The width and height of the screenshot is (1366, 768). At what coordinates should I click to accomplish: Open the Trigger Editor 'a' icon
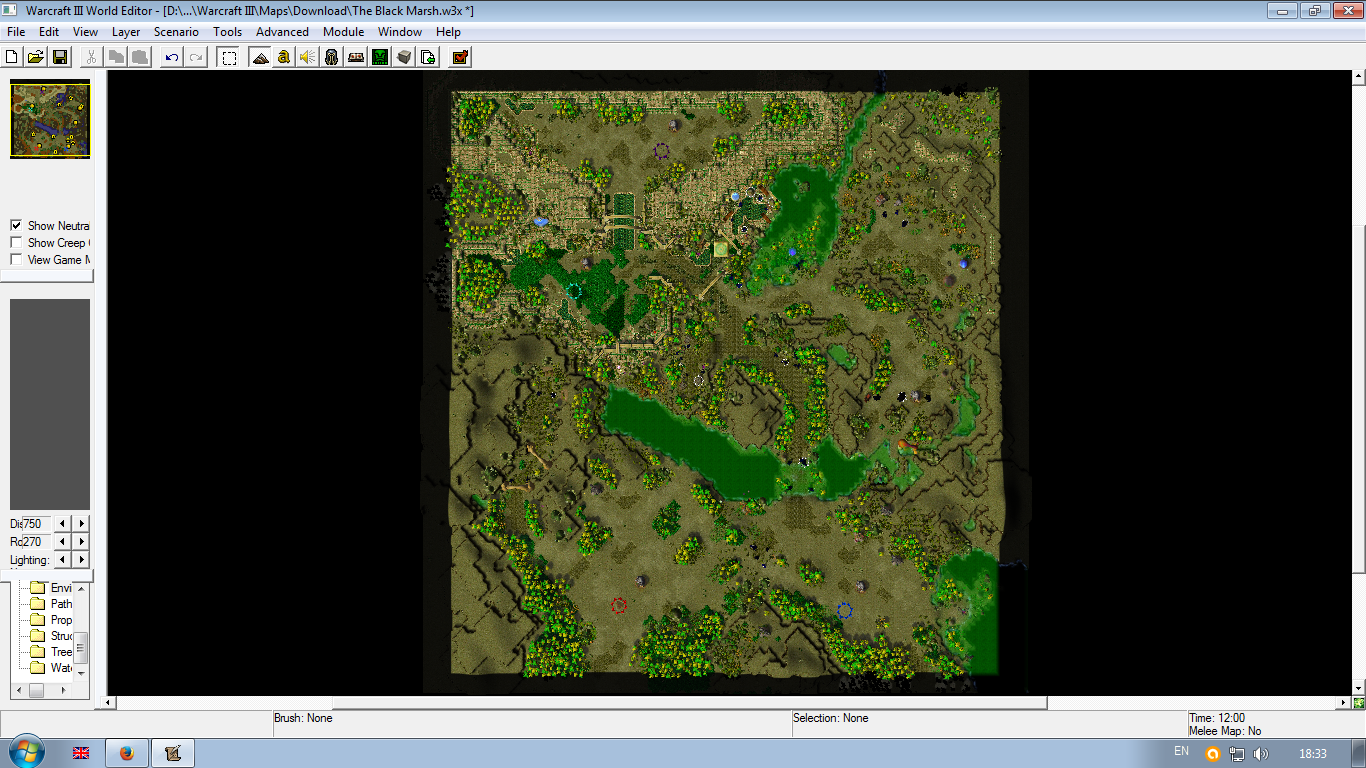(284, 57)
